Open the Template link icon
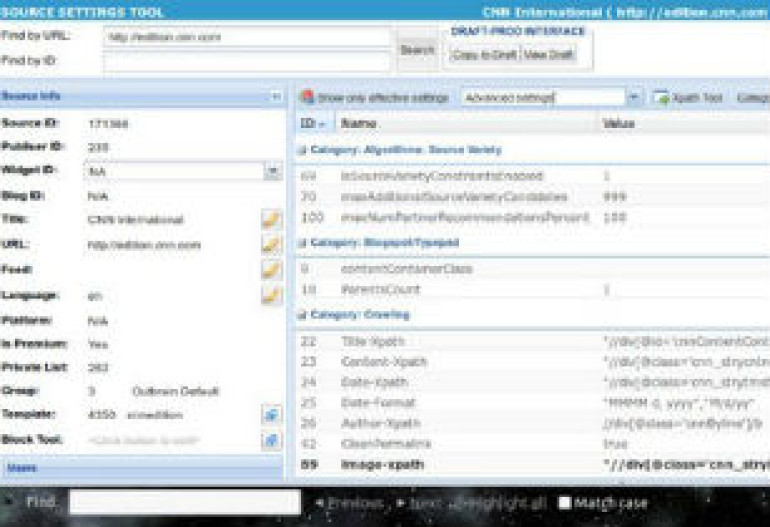This screenshot has height=527, width=770. [272, 415]
